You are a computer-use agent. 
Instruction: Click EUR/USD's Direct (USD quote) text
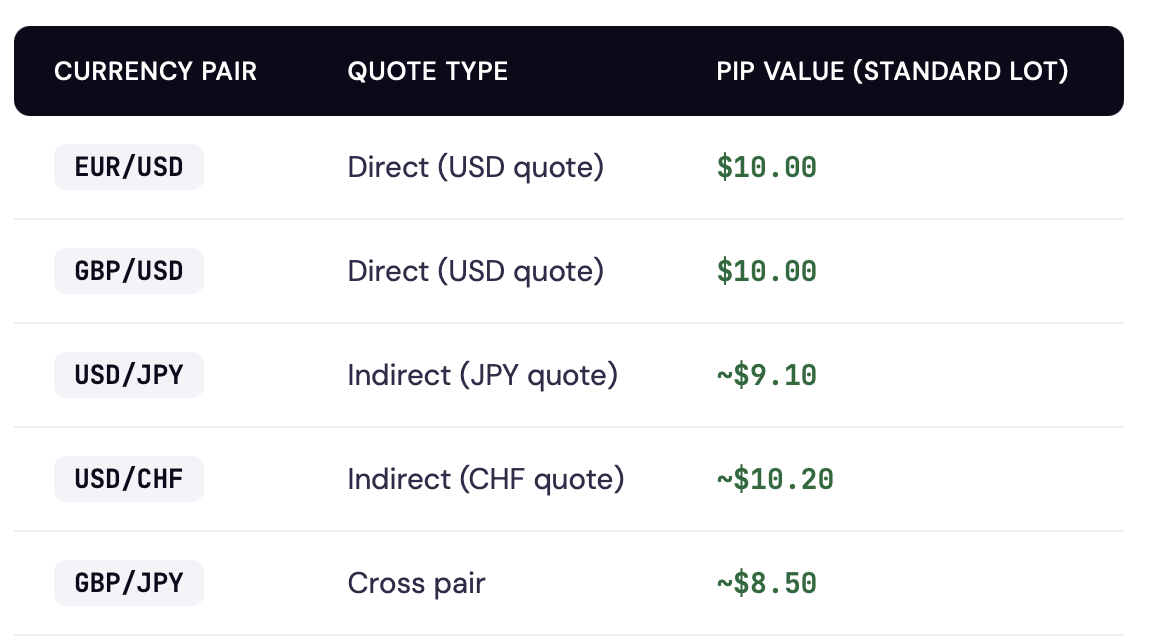476,167
